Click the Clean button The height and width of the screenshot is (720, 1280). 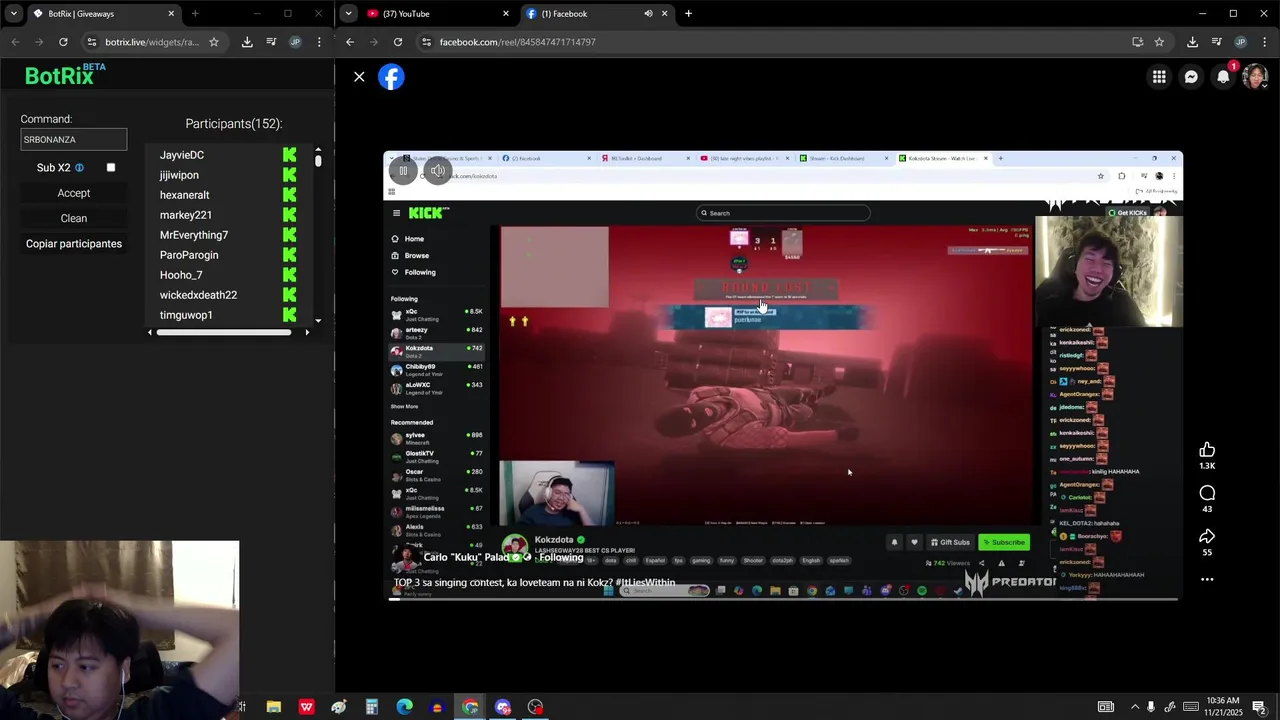(74, 218)
